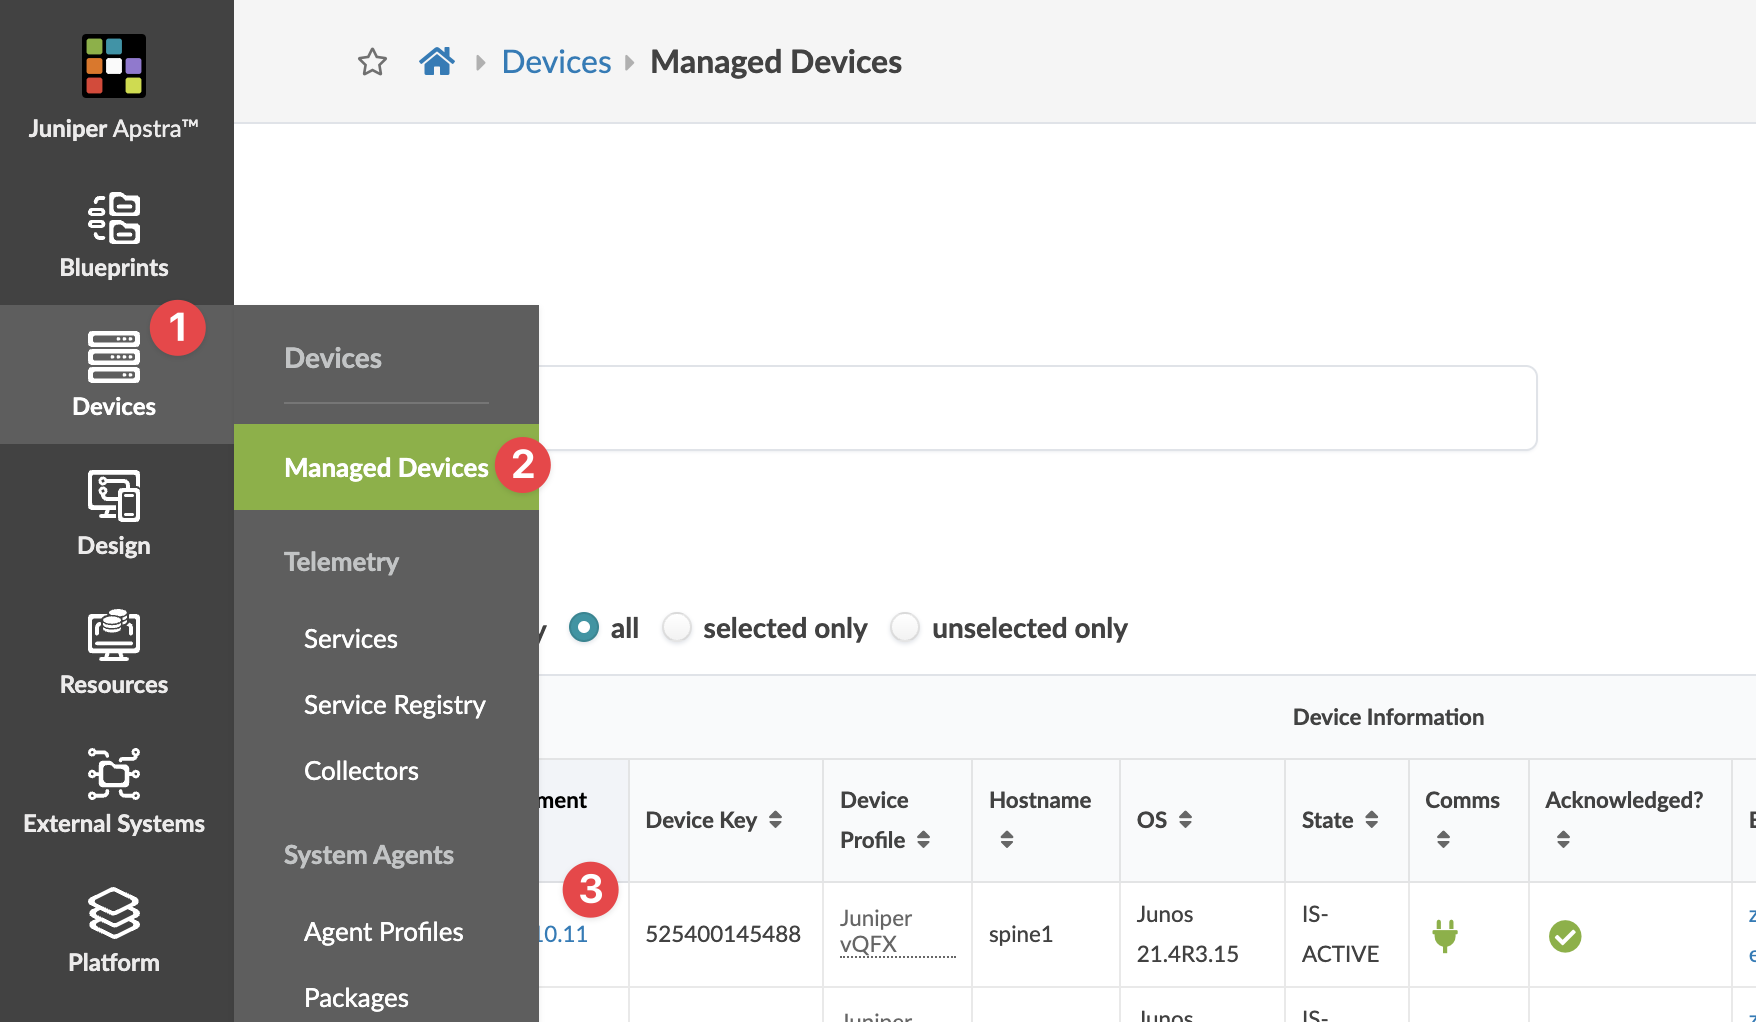The image size is (1756, 1022).
Task: Open the Platform section
Action: coord(114,930)
